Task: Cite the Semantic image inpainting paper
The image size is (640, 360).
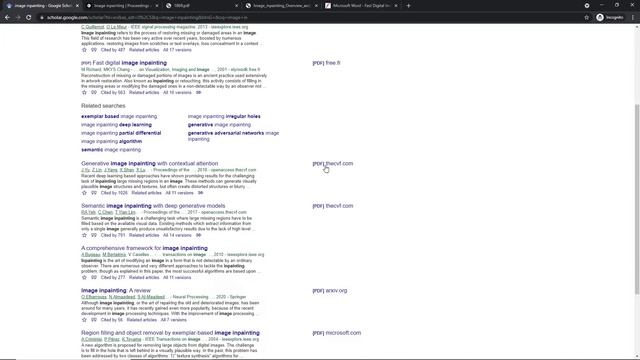Action: 94,235
